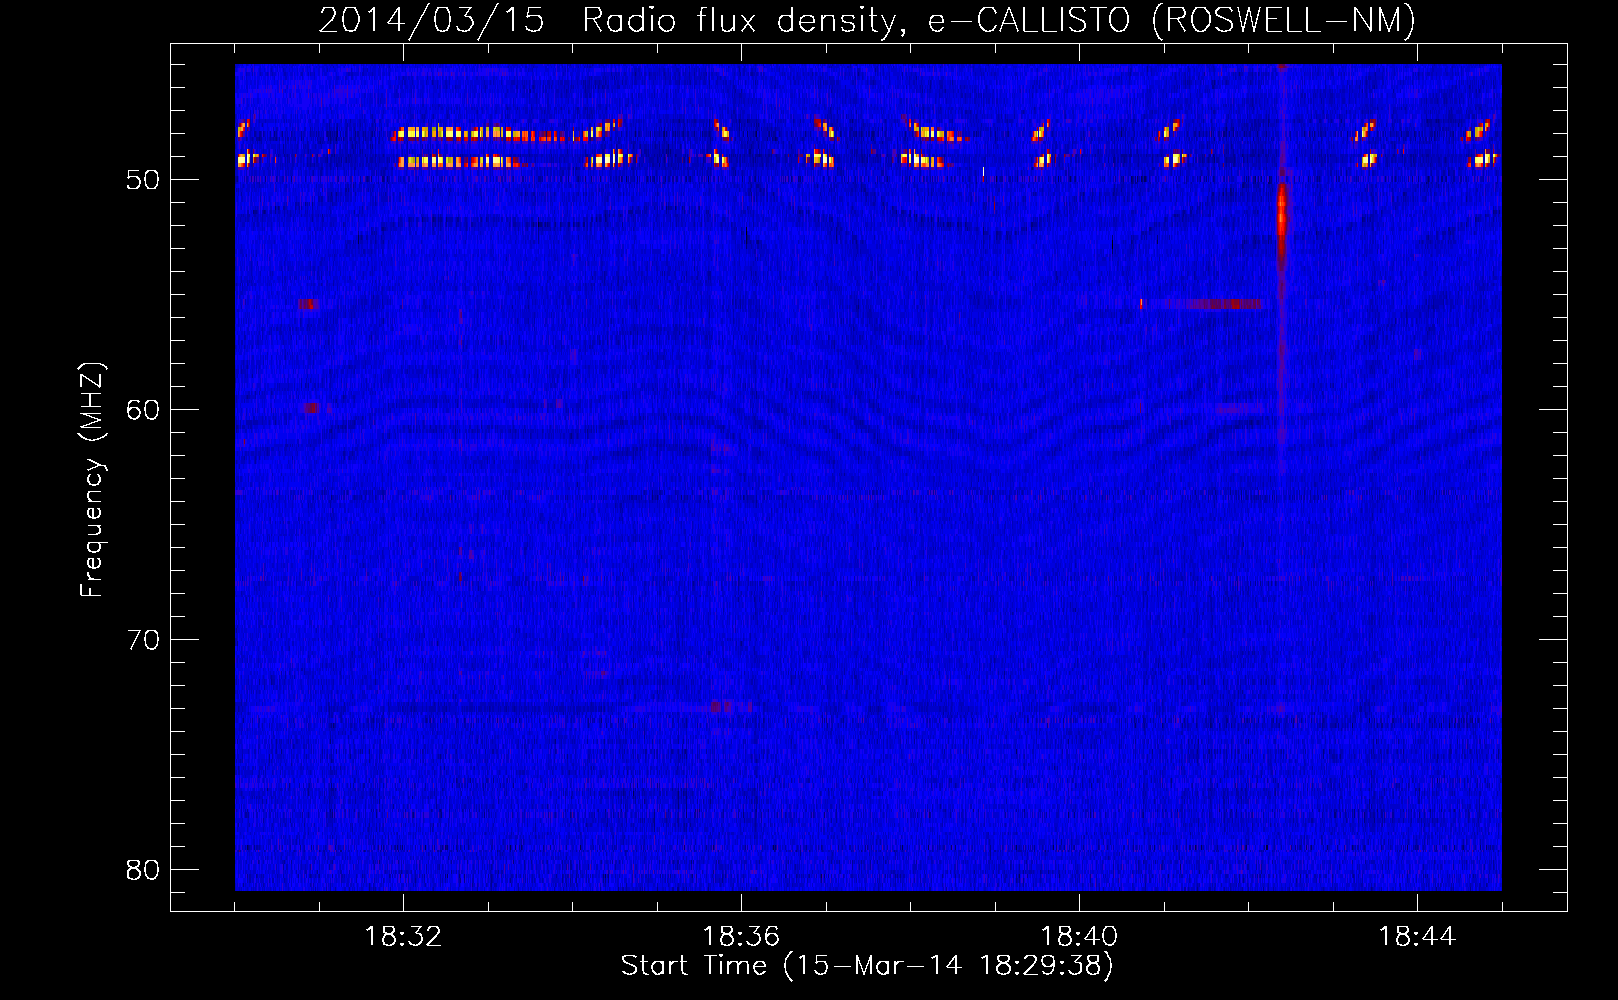Click the '18:40' time tick label
1618x1000 pixels.
(x=1079, y=937)
